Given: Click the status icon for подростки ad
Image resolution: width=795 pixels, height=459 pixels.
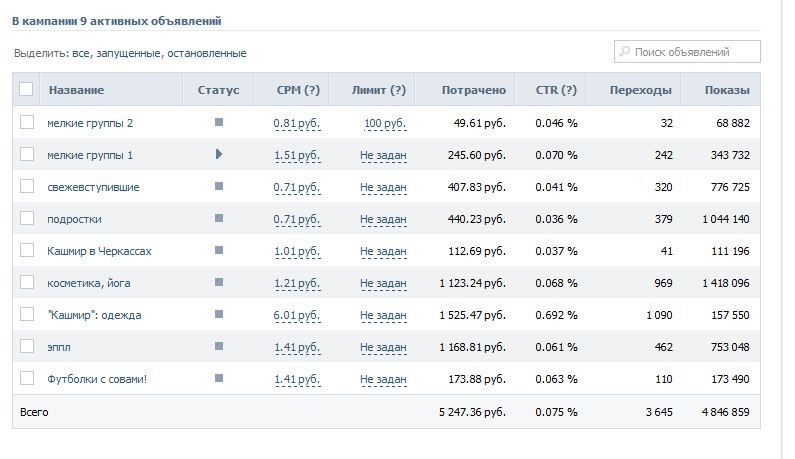Looking at the screenshot, I should point(219,218).
